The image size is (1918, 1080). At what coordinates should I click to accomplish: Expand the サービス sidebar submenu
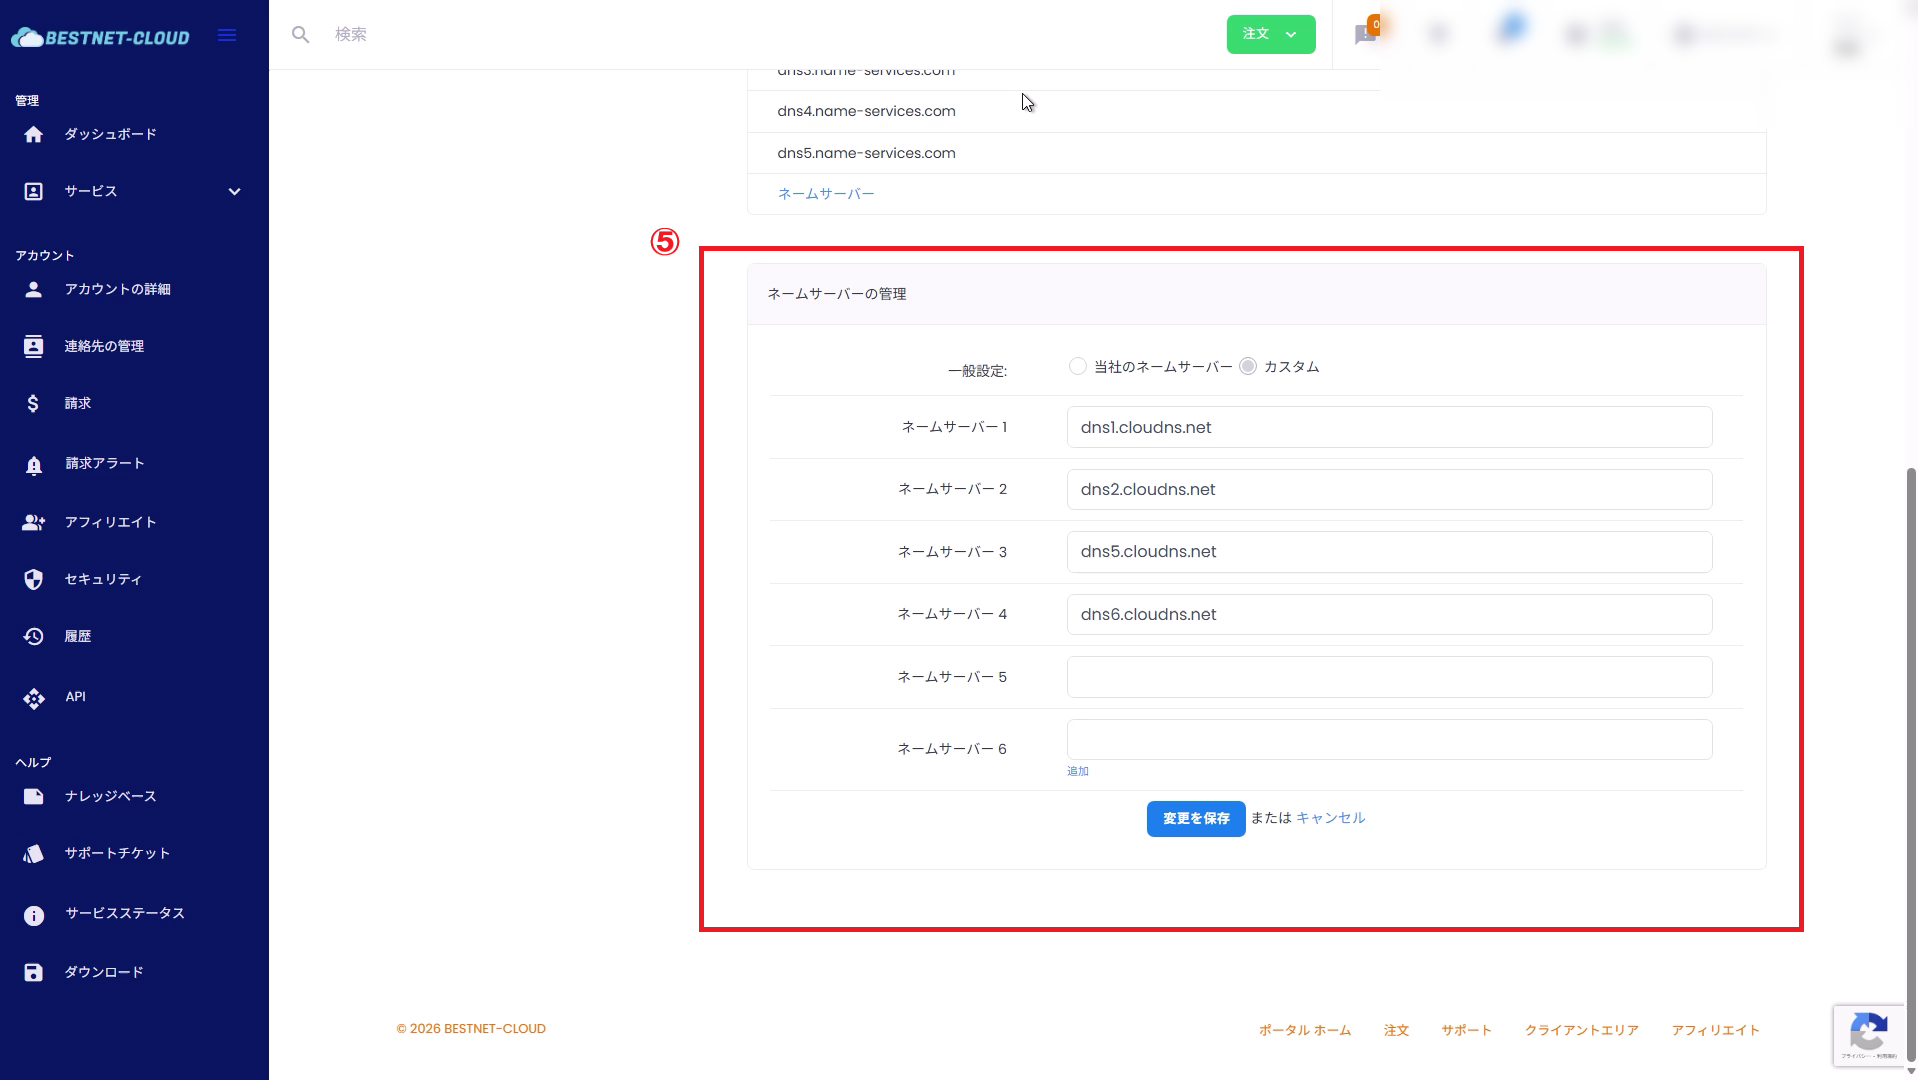coord(234,191)
